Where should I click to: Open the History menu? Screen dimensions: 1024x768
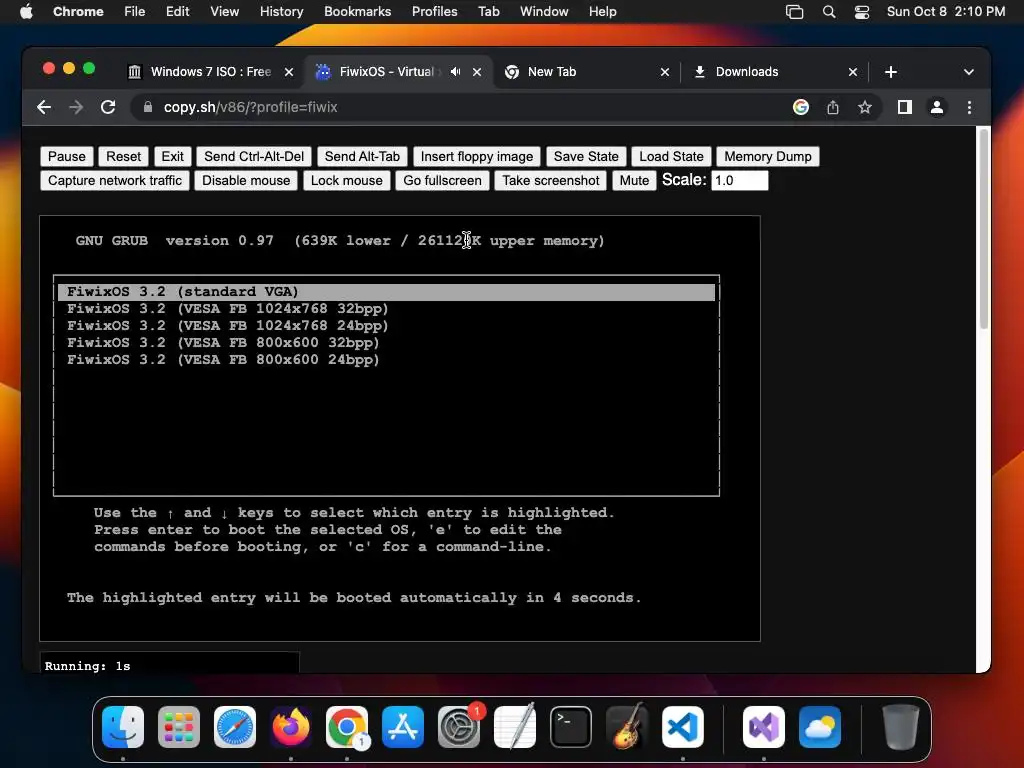click(x=281, y=12)
